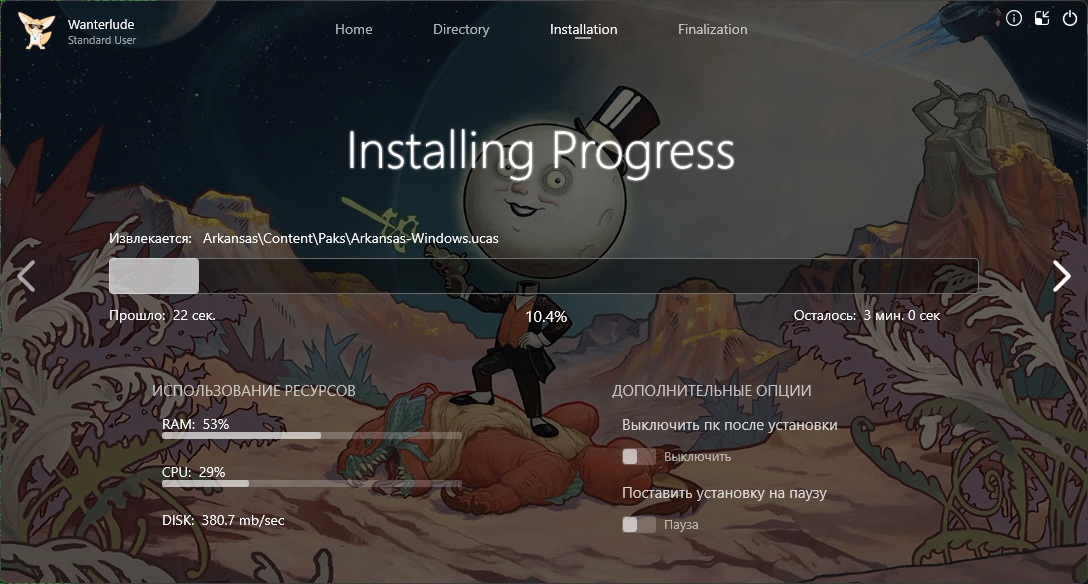Toggle shutdown PC after installation switch

pos(638,457)
